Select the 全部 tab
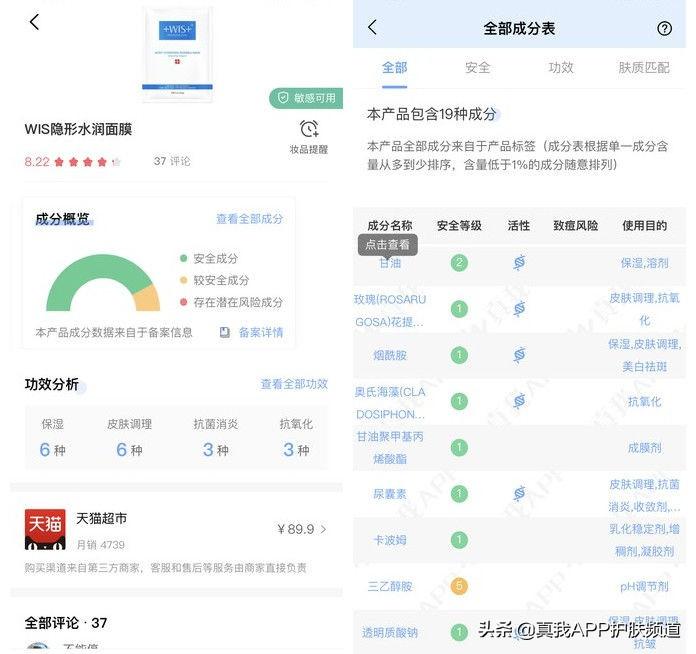696x654 pixels. point(394,68)
